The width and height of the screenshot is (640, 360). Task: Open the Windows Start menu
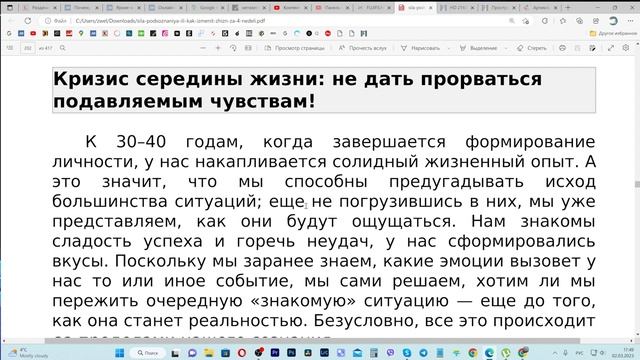120,353
